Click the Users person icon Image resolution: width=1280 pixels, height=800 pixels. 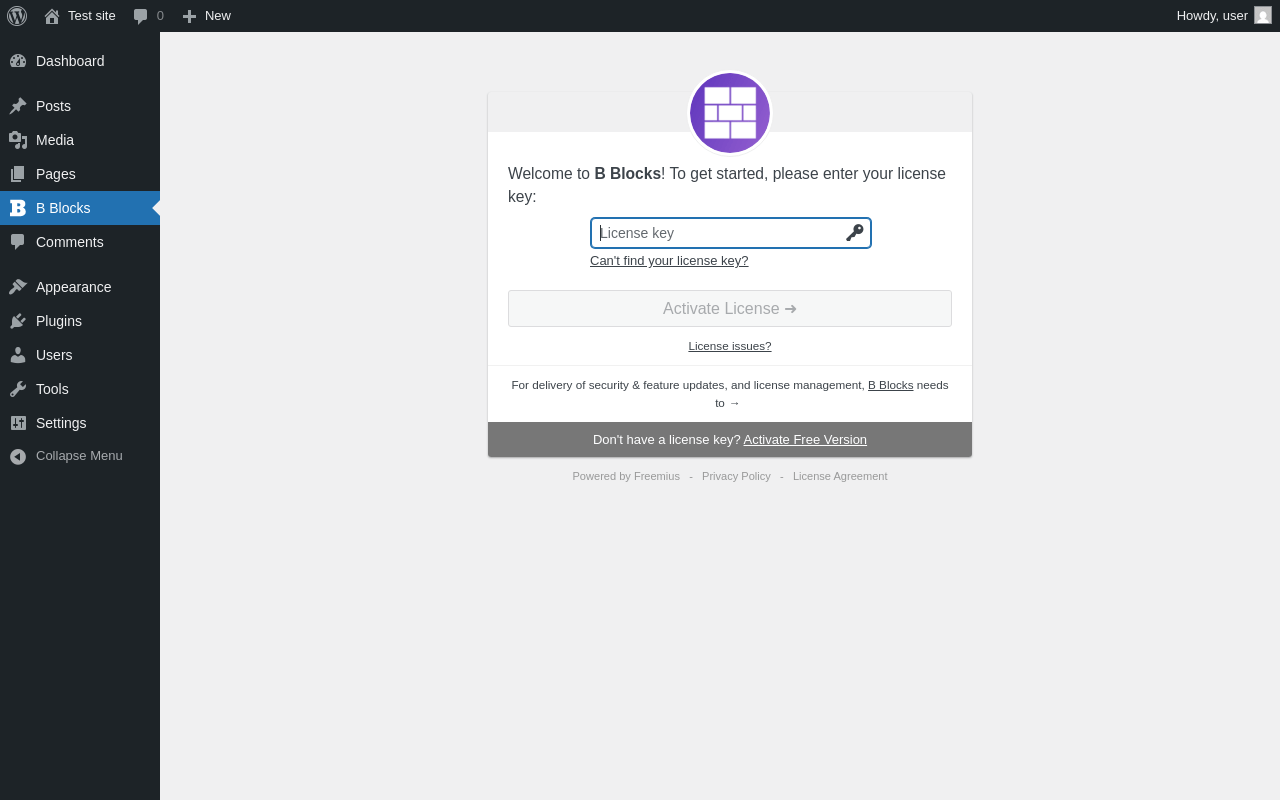pos(18,355)
